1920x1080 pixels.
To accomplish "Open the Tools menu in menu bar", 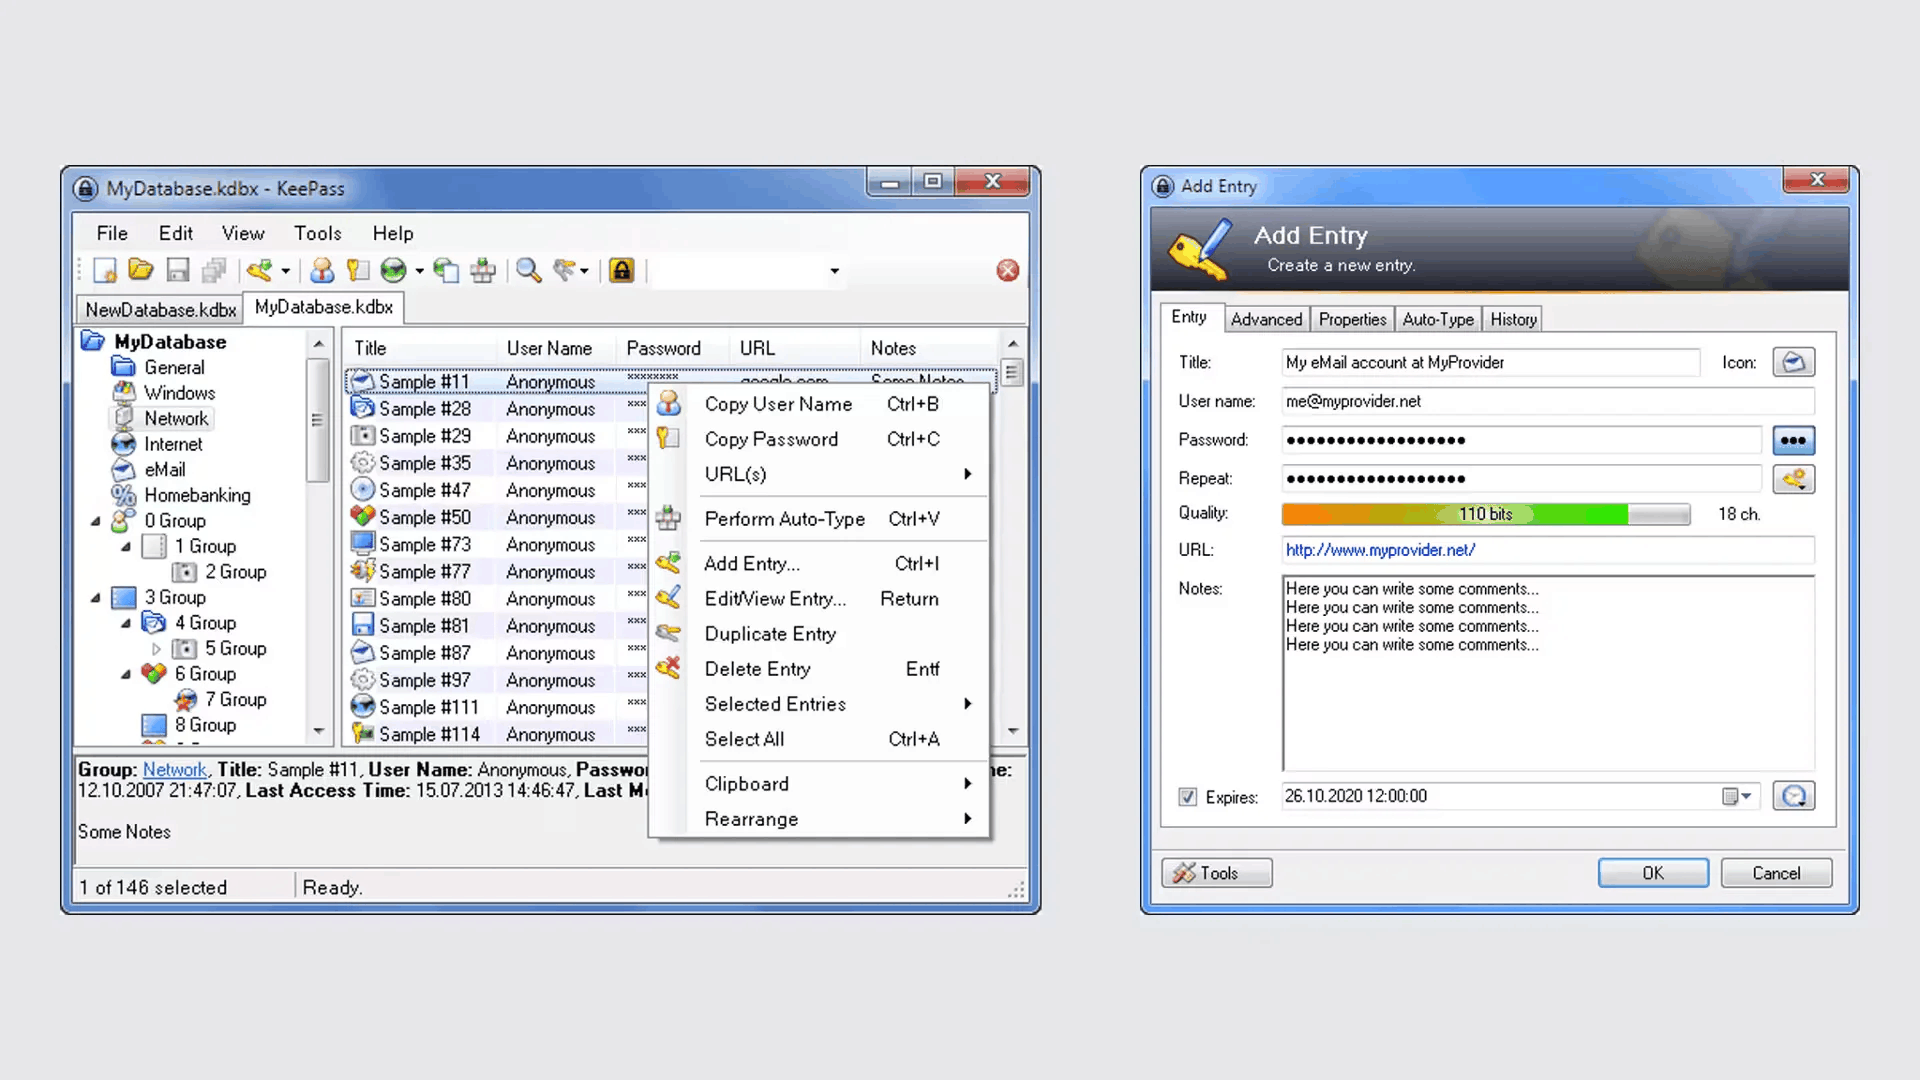I will (318, 233).
